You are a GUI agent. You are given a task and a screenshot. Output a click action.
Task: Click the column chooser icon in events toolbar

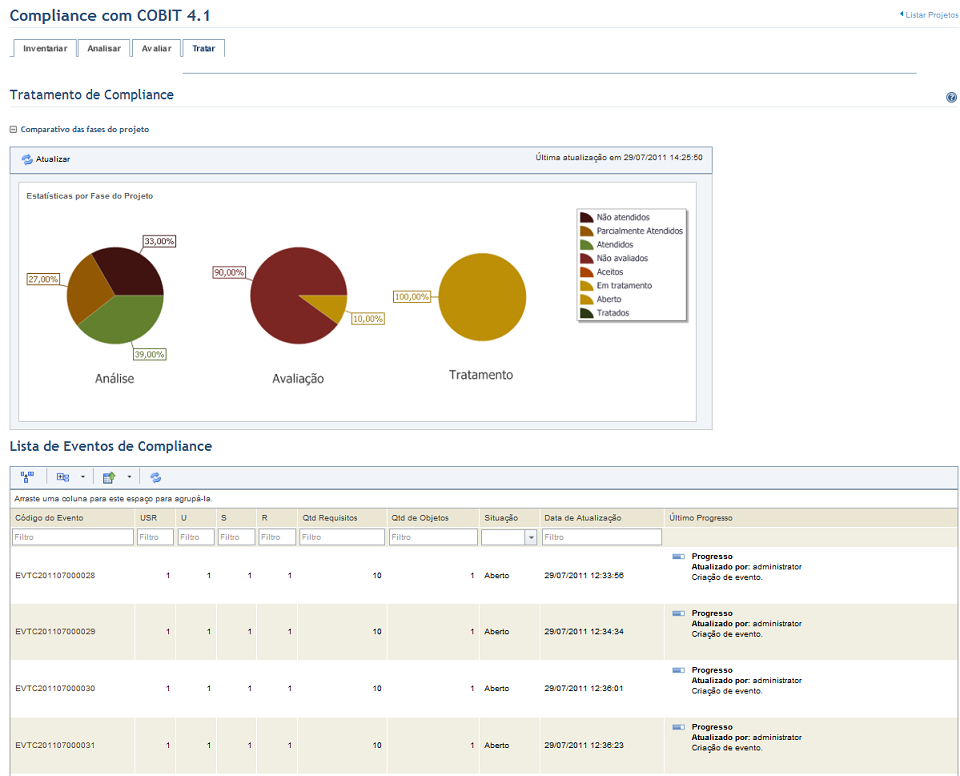pos(62,477)
